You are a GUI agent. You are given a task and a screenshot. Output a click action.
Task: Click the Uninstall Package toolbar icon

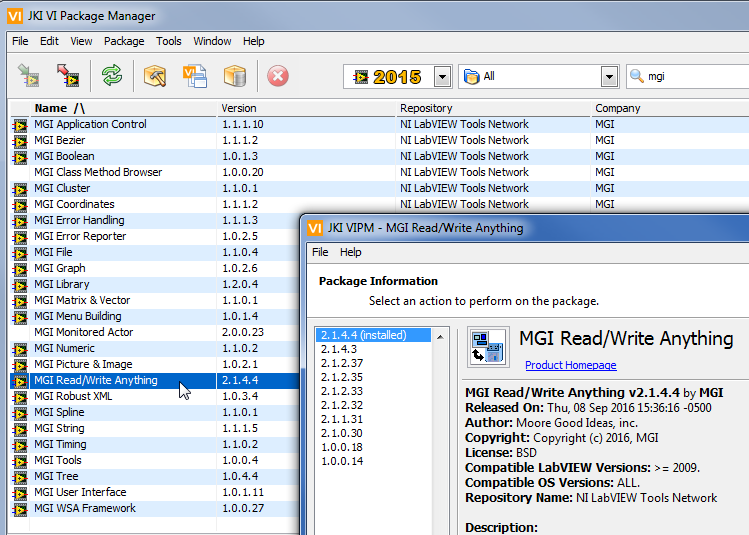[67, 75]
